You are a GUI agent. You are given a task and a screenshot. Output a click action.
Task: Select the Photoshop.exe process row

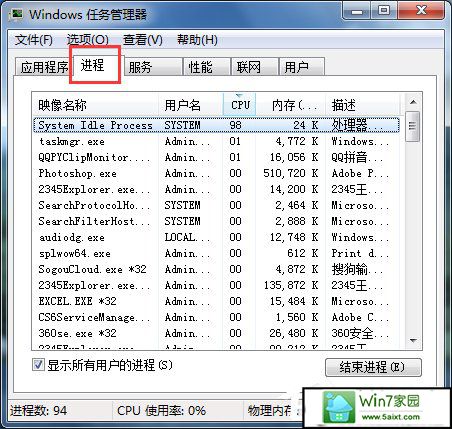[217, 173]
